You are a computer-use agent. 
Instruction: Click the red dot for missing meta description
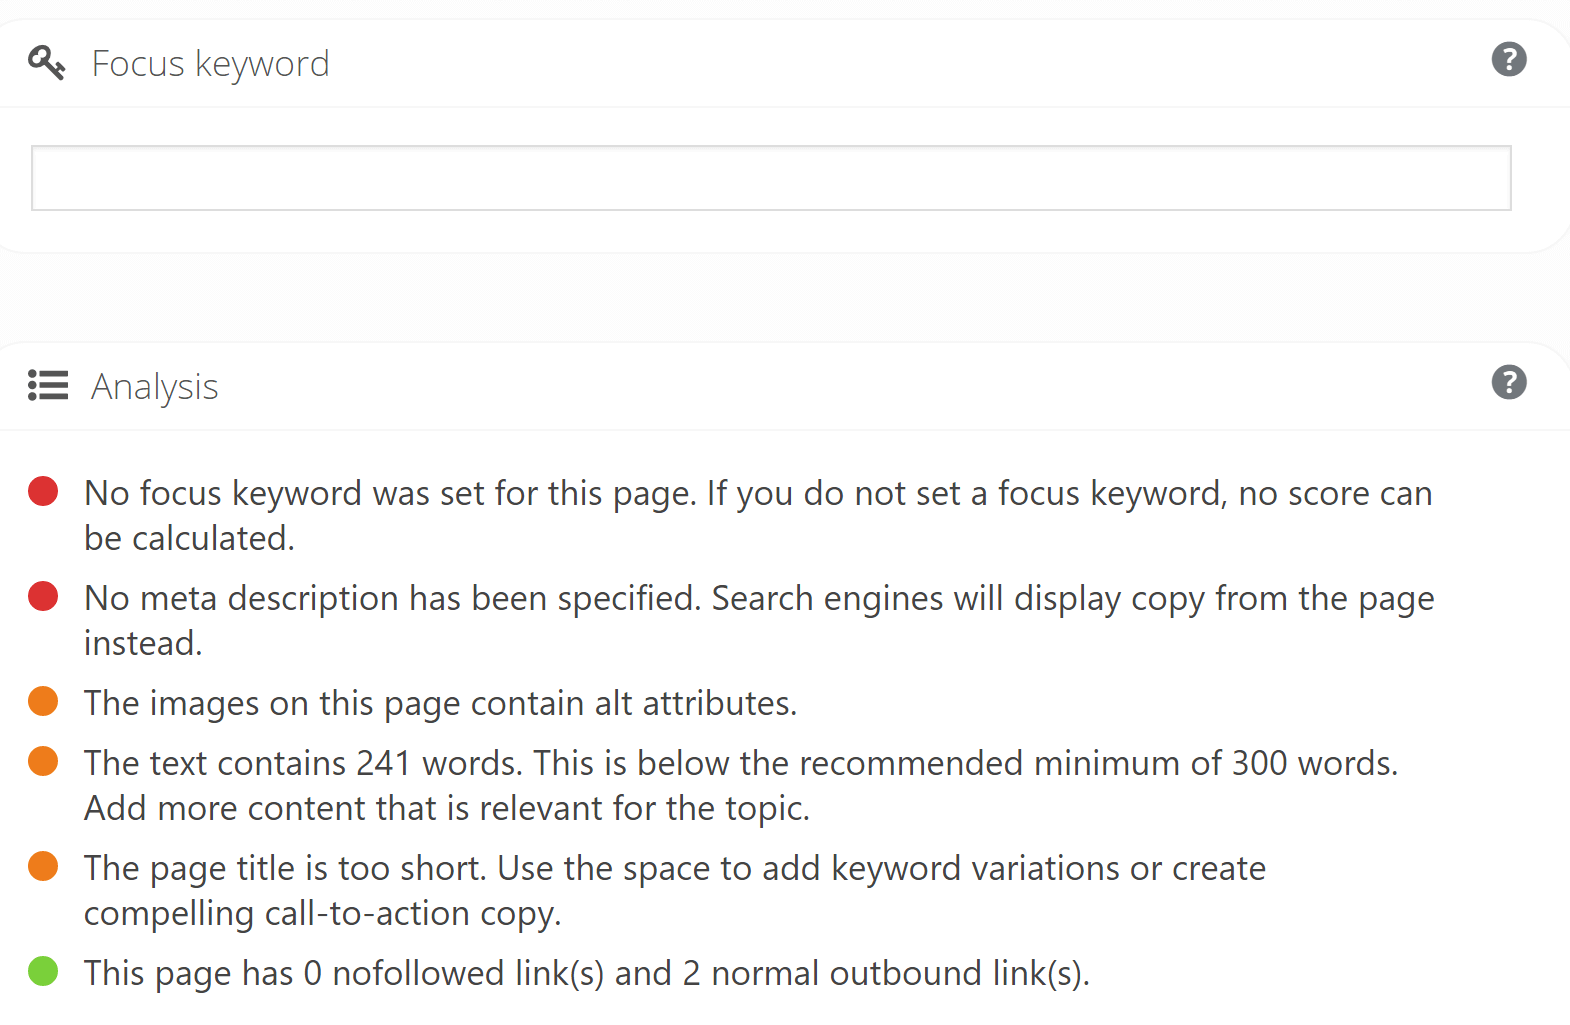(x=43, y=596)
